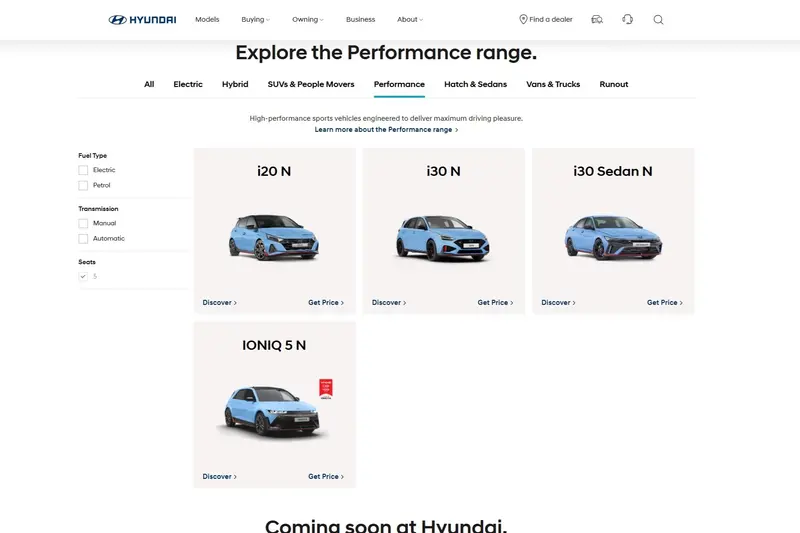Image resolution: width=800 pixels, height=533 pixels.
Task: Open the Hyundai logo homepage link
Action: point(142,20)
